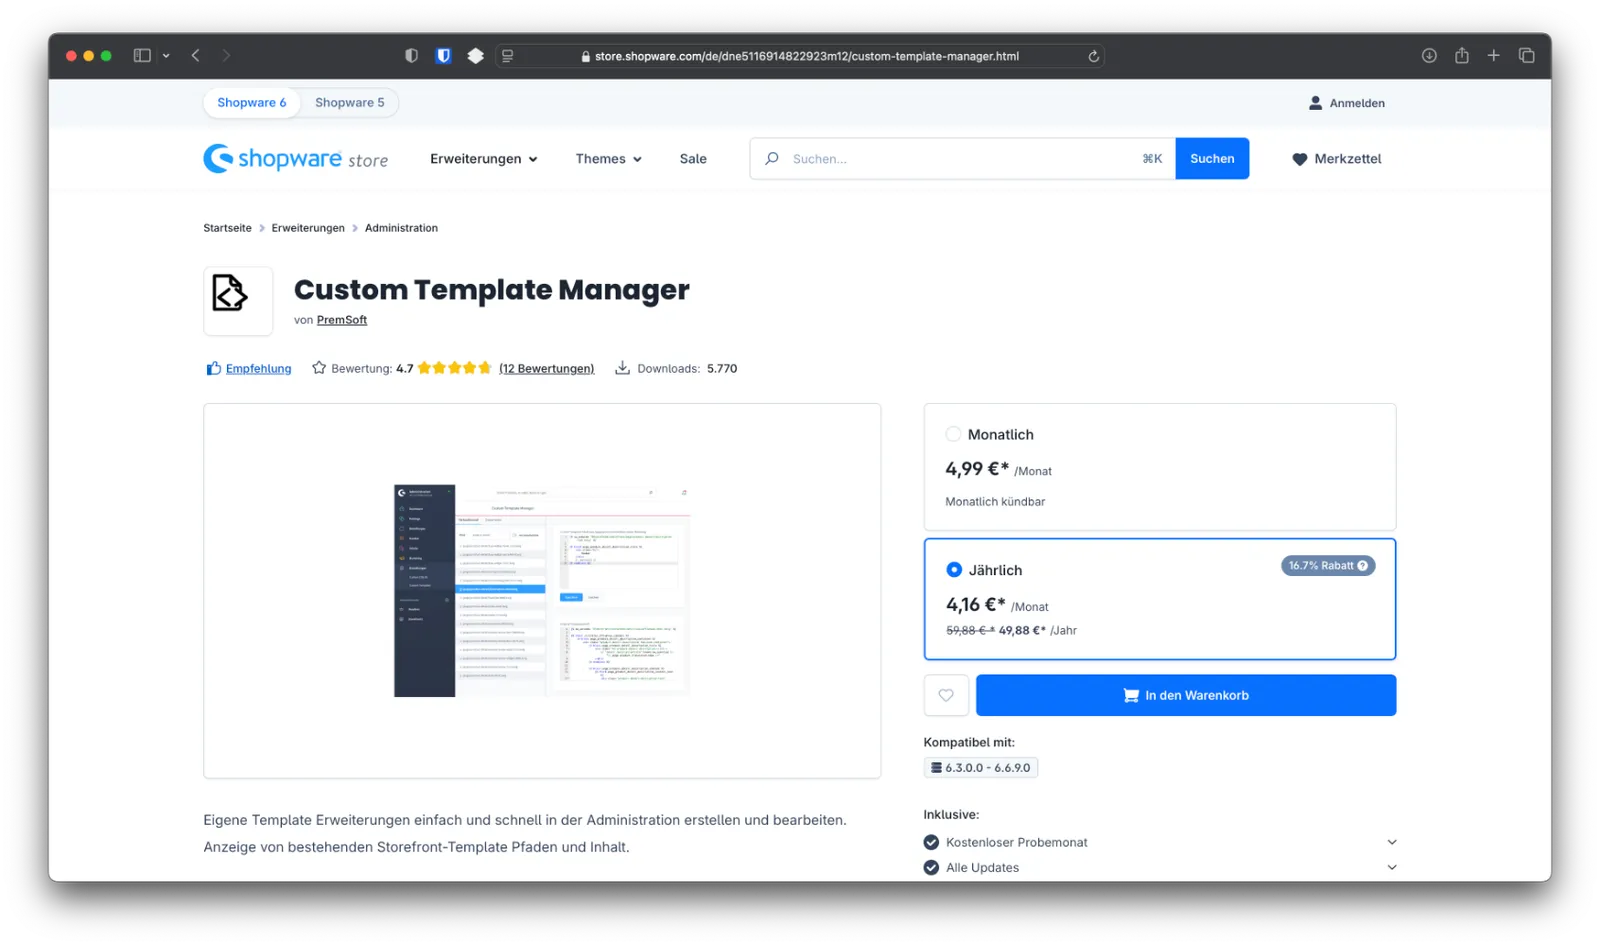Screen dimensions: 1600x946
Task: Click the fifth rating star
Action: click(485, 367)
